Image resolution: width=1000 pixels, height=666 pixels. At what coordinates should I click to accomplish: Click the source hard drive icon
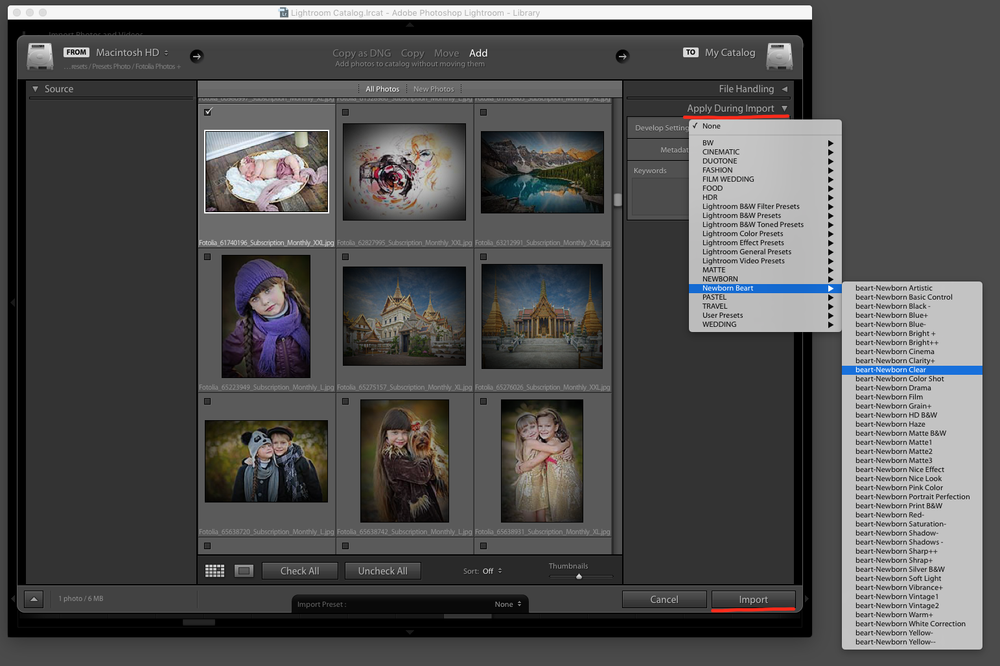40,56
